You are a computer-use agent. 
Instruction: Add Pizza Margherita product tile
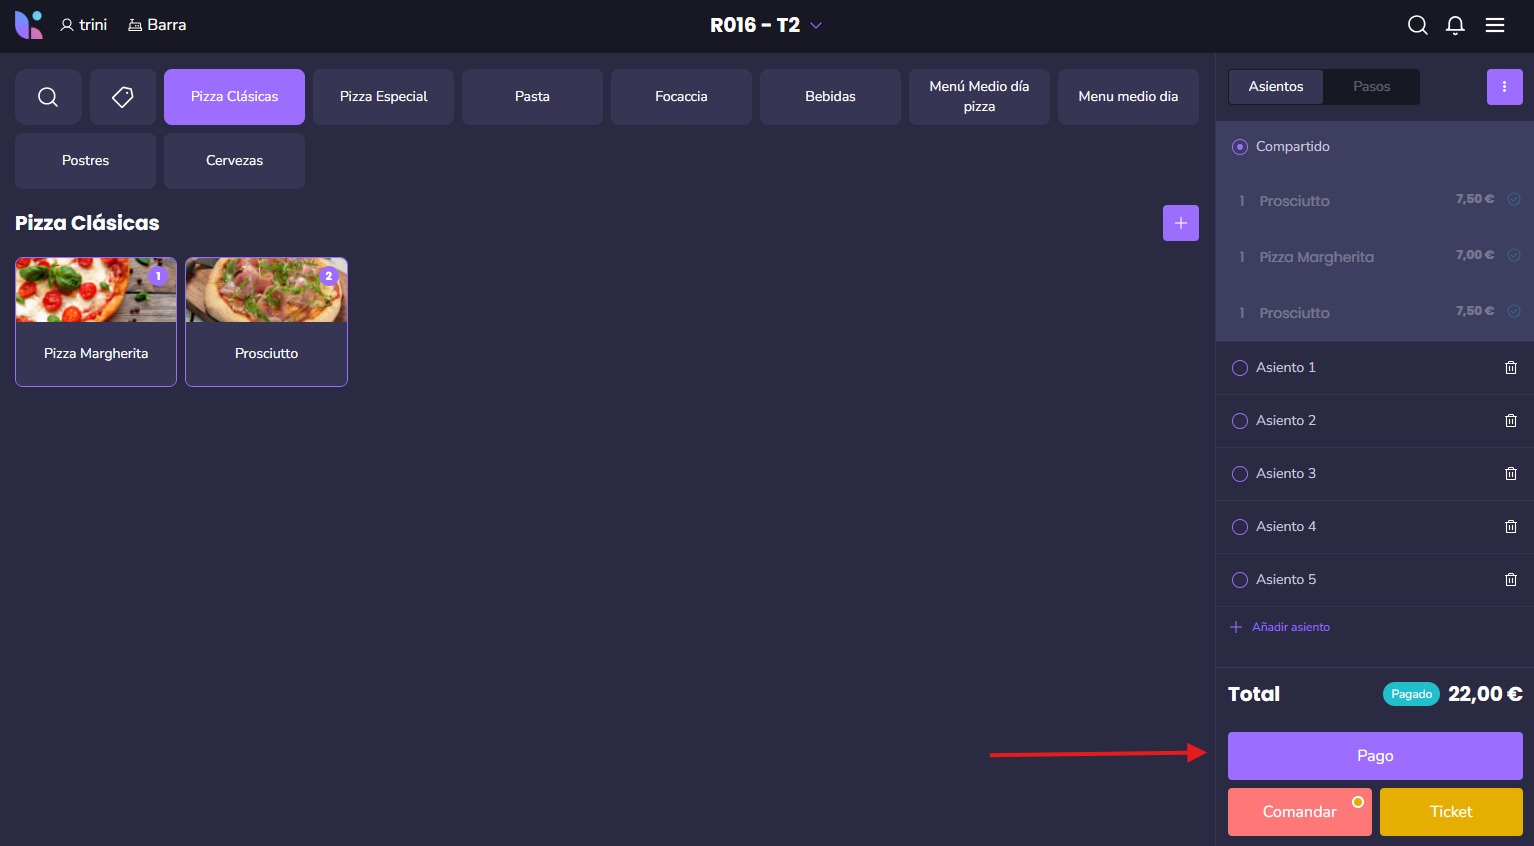(x=96, y=322)
